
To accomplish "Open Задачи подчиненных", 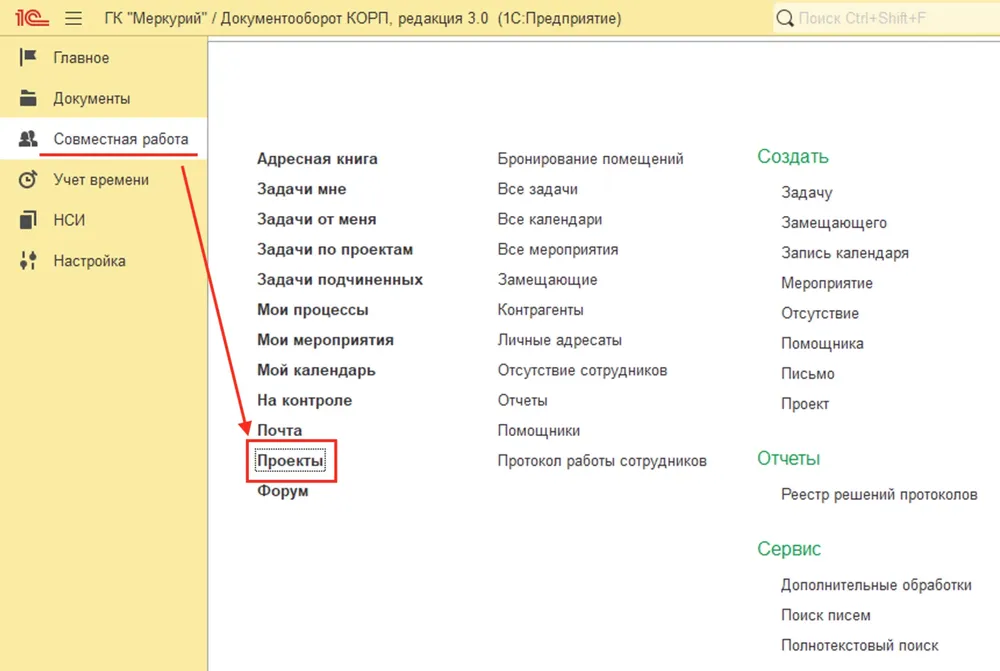I will (340, 279).
